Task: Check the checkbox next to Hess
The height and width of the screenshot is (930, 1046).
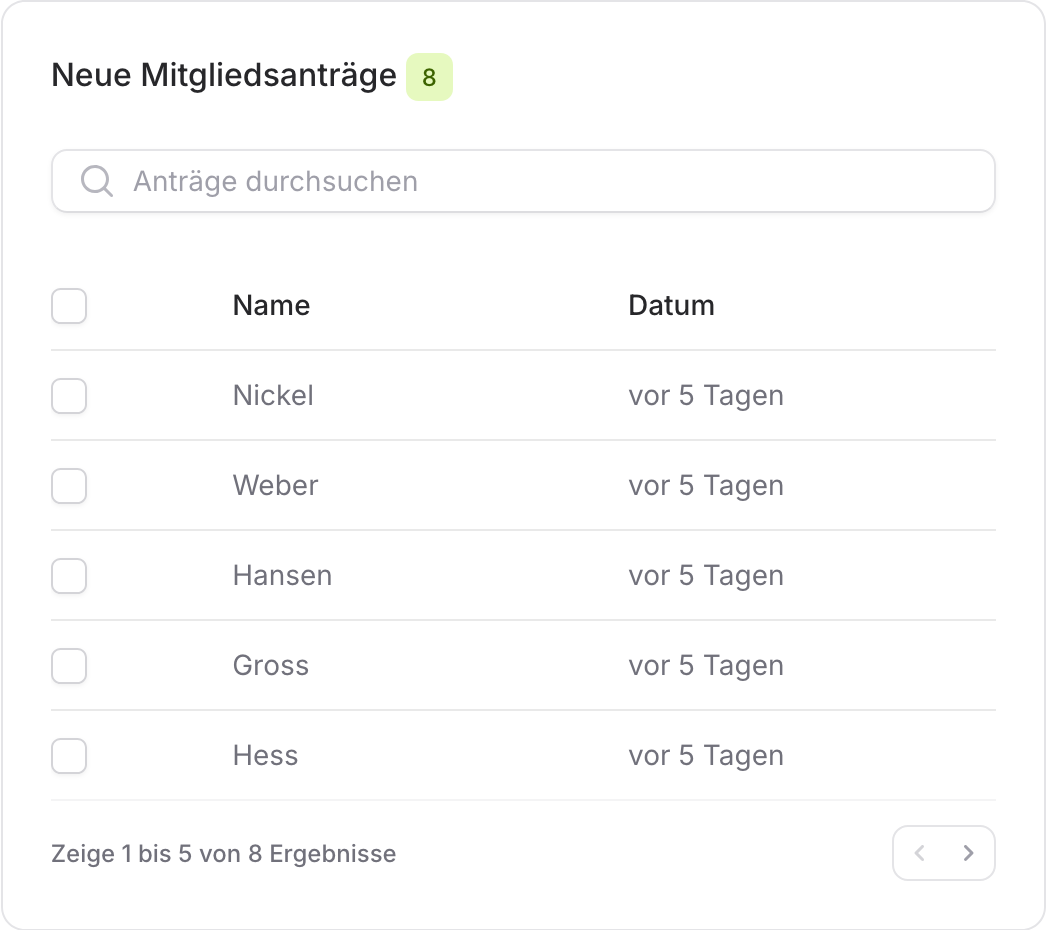Action: [68, 756]
